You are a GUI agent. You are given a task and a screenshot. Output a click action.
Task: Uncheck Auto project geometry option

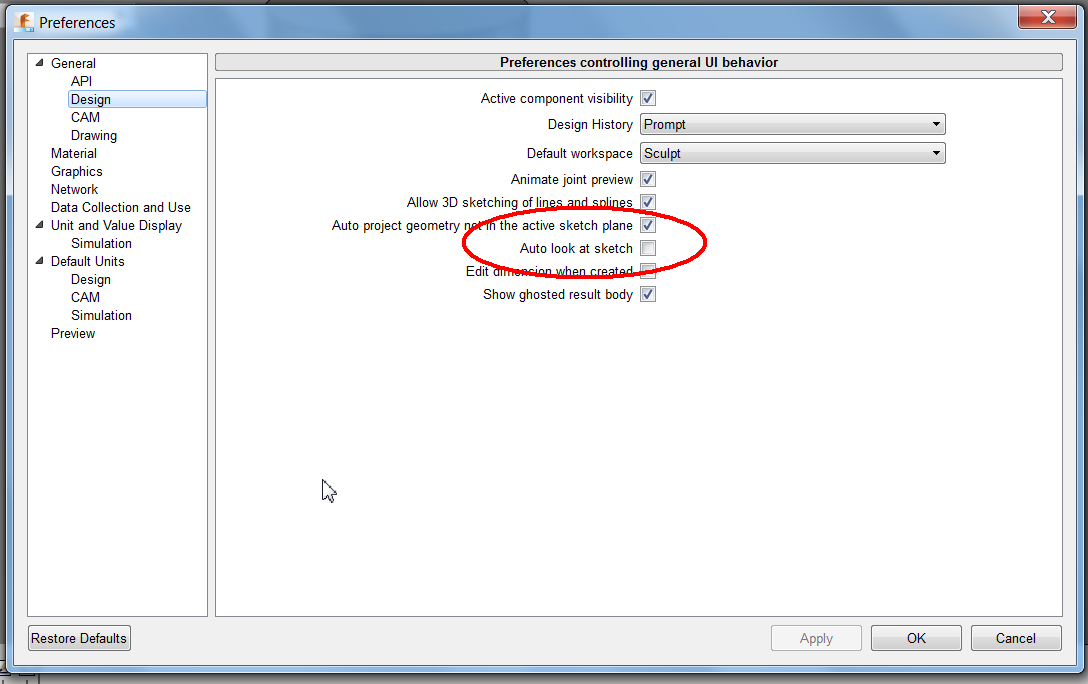pyautogui.click(x=647, y=224)
